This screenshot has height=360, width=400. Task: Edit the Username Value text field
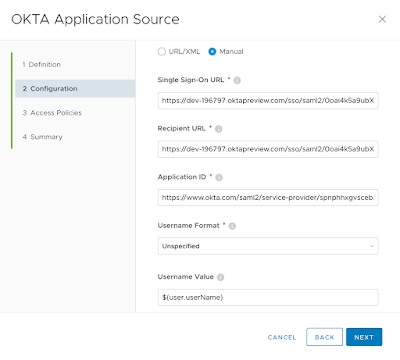click(x=268, y=297)
